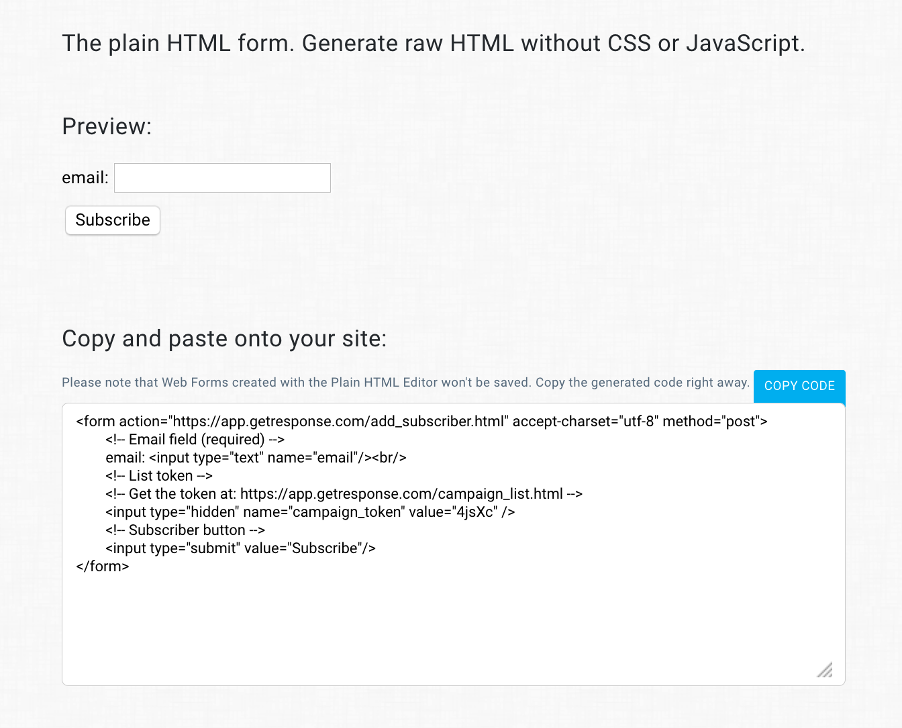
Task: Click empty area inside the code textarea
Action: pyautogui.click(x=453, y=627)
